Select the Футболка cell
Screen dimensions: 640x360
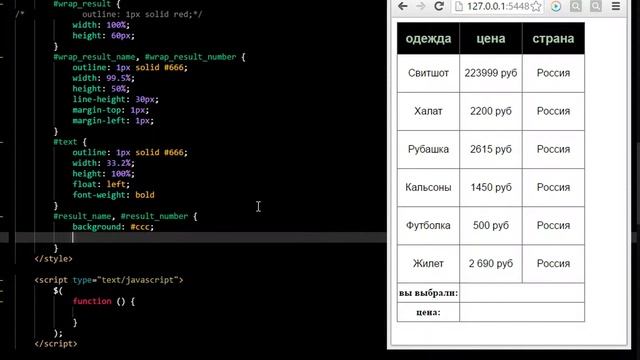428,226
